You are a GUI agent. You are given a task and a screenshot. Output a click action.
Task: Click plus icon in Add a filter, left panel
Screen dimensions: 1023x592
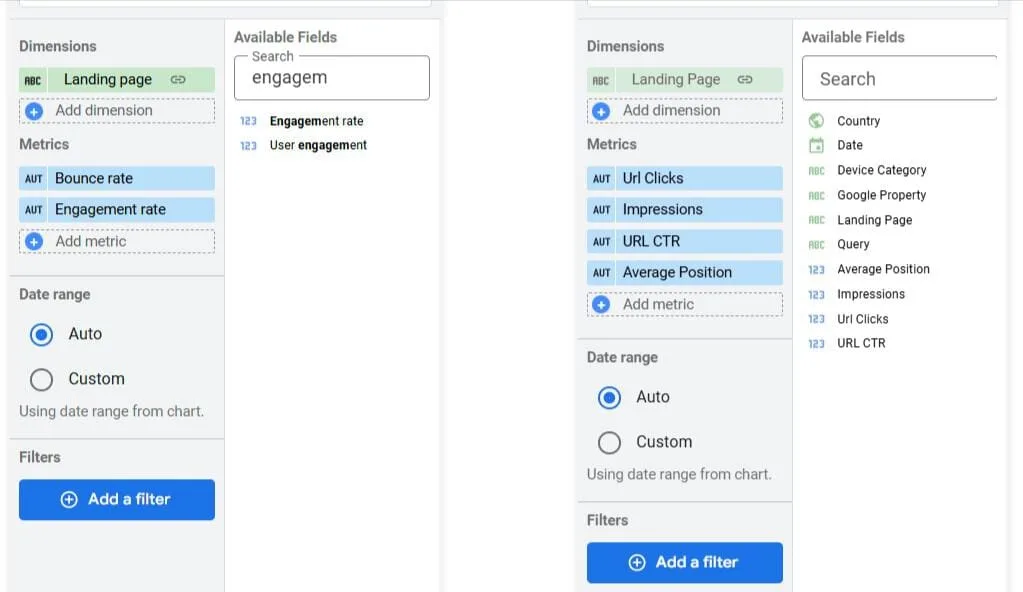click(69, 499)
